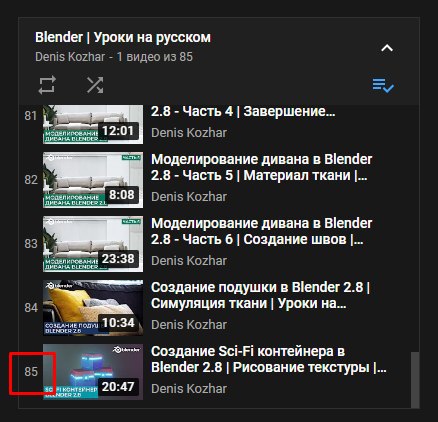The width and height of the screenshot is (438, 422).
Task: Click the playlist index number 83
Action: pos(31,244)
